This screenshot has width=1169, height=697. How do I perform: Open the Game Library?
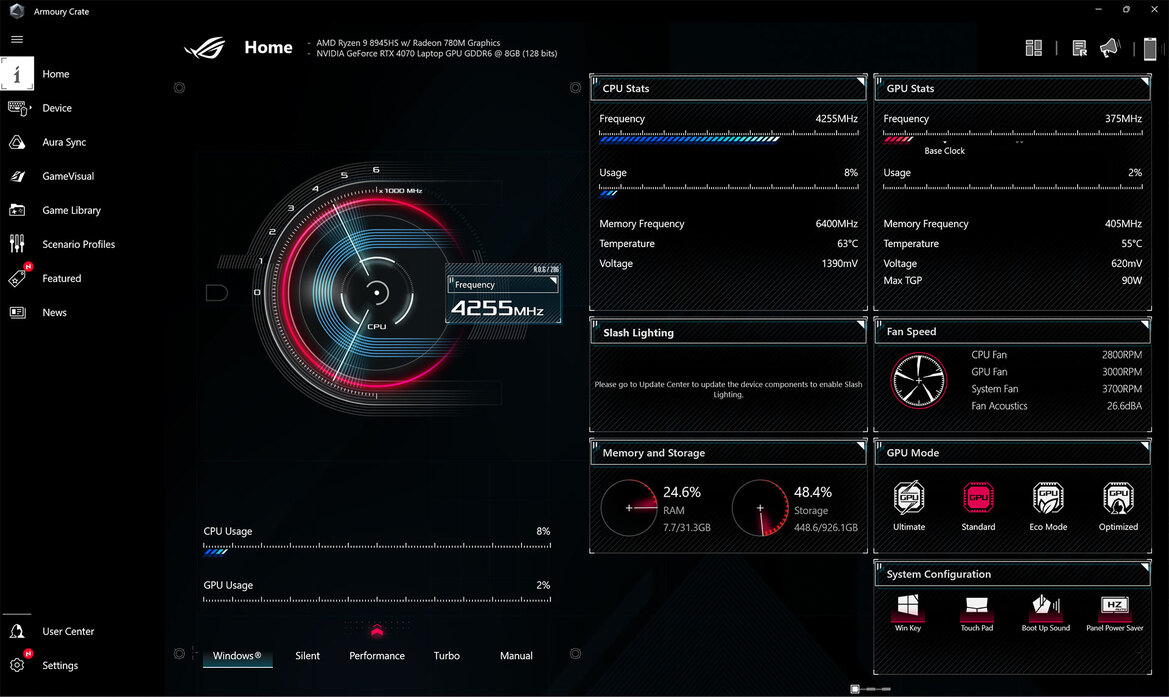pyautogui.click(x=71, y=210)
